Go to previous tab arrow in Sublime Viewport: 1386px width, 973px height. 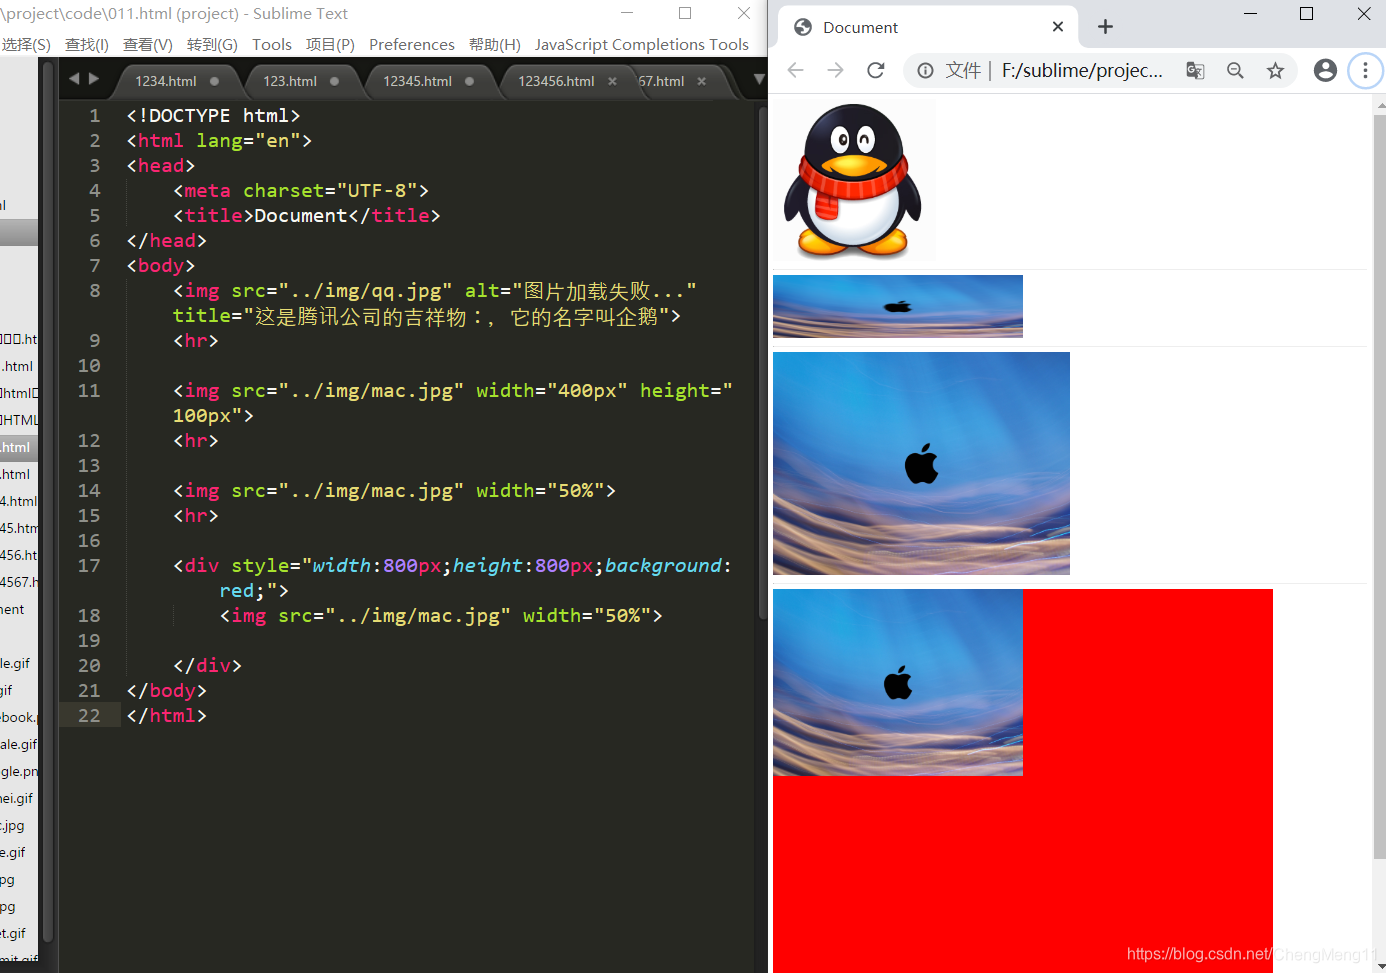pos(74,78)
